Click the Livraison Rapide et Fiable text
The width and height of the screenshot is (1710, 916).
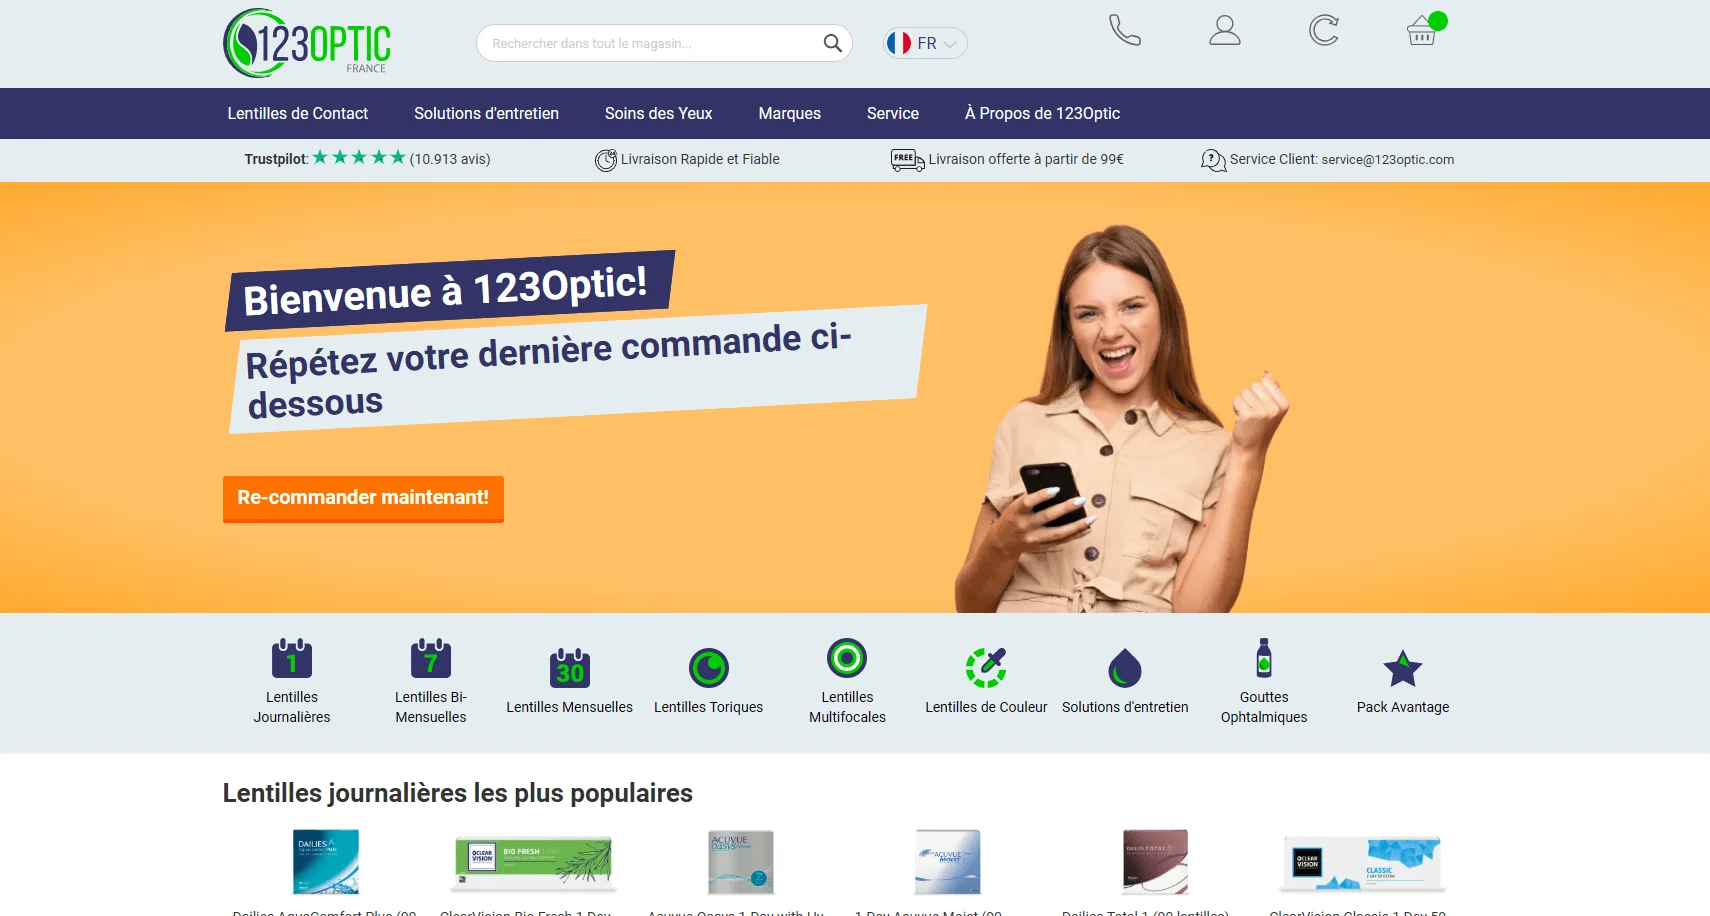pyautogui.click(x=700, y=159)
